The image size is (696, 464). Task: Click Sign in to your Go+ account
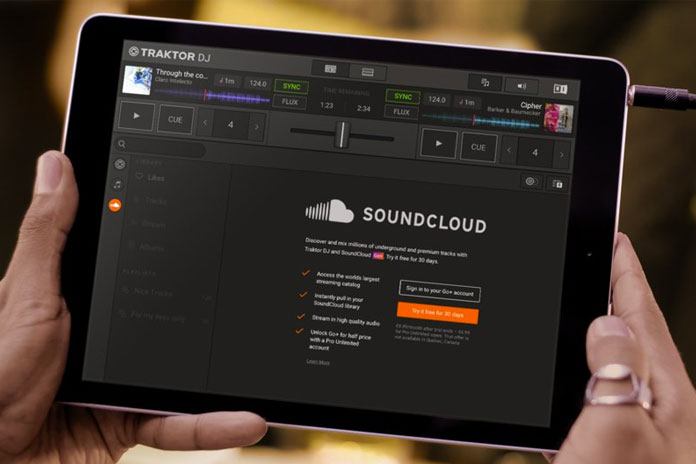[440, 292]
